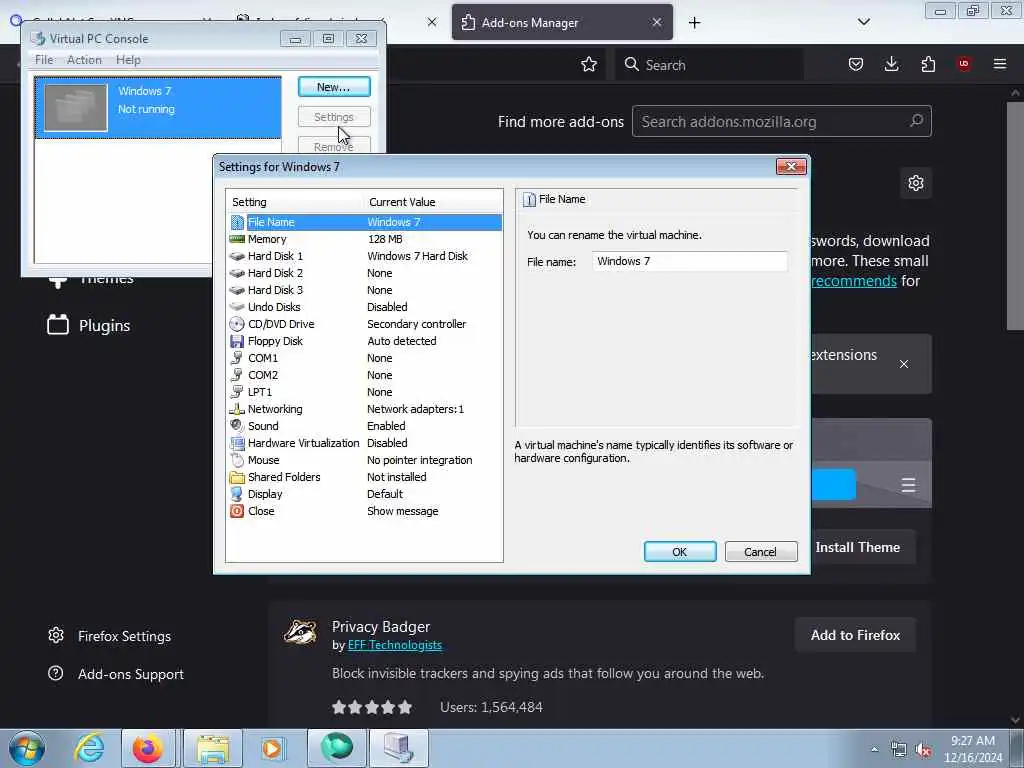Screen dimensions: 1024x768
Task: Show hidden system tray icons arrow
Action: [x=874, y=749]
